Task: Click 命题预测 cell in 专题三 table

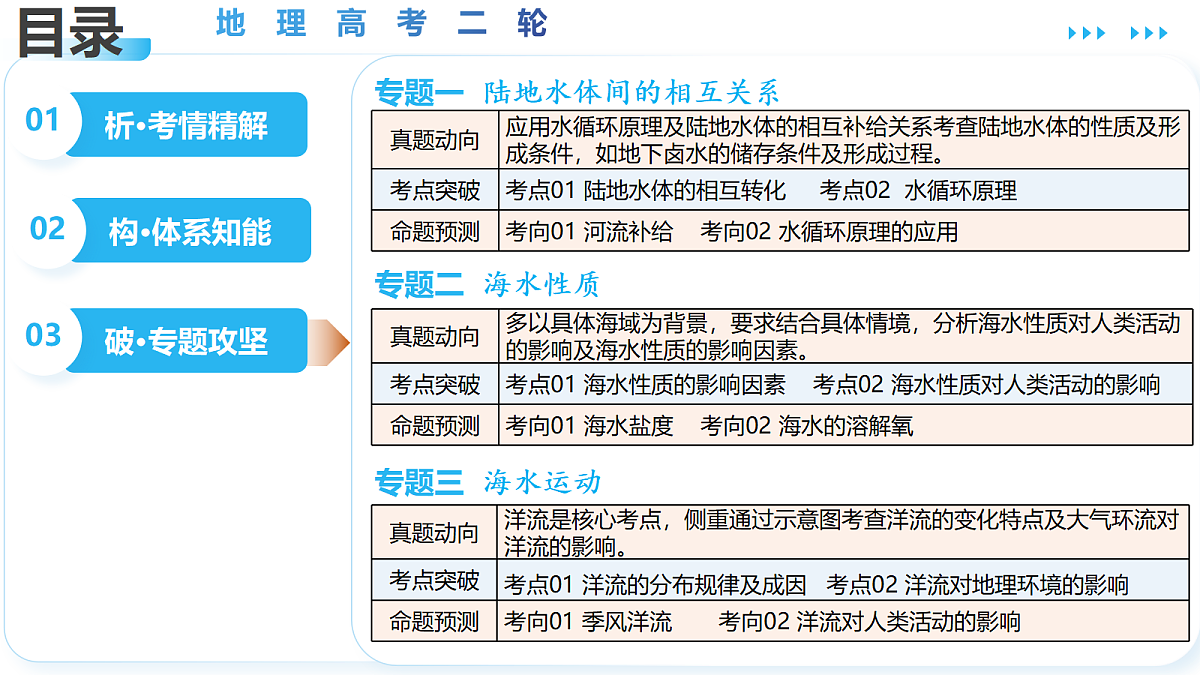Action: tap(435, 621)
